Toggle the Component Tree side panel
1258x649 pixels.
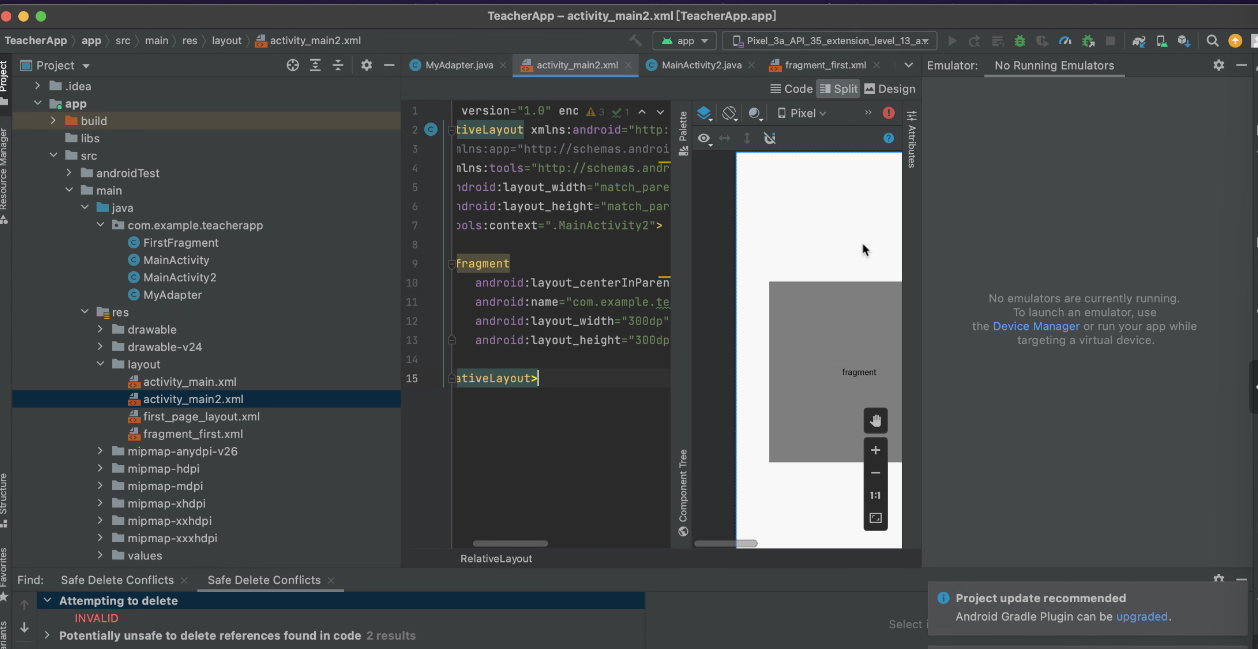click(683, 493)
